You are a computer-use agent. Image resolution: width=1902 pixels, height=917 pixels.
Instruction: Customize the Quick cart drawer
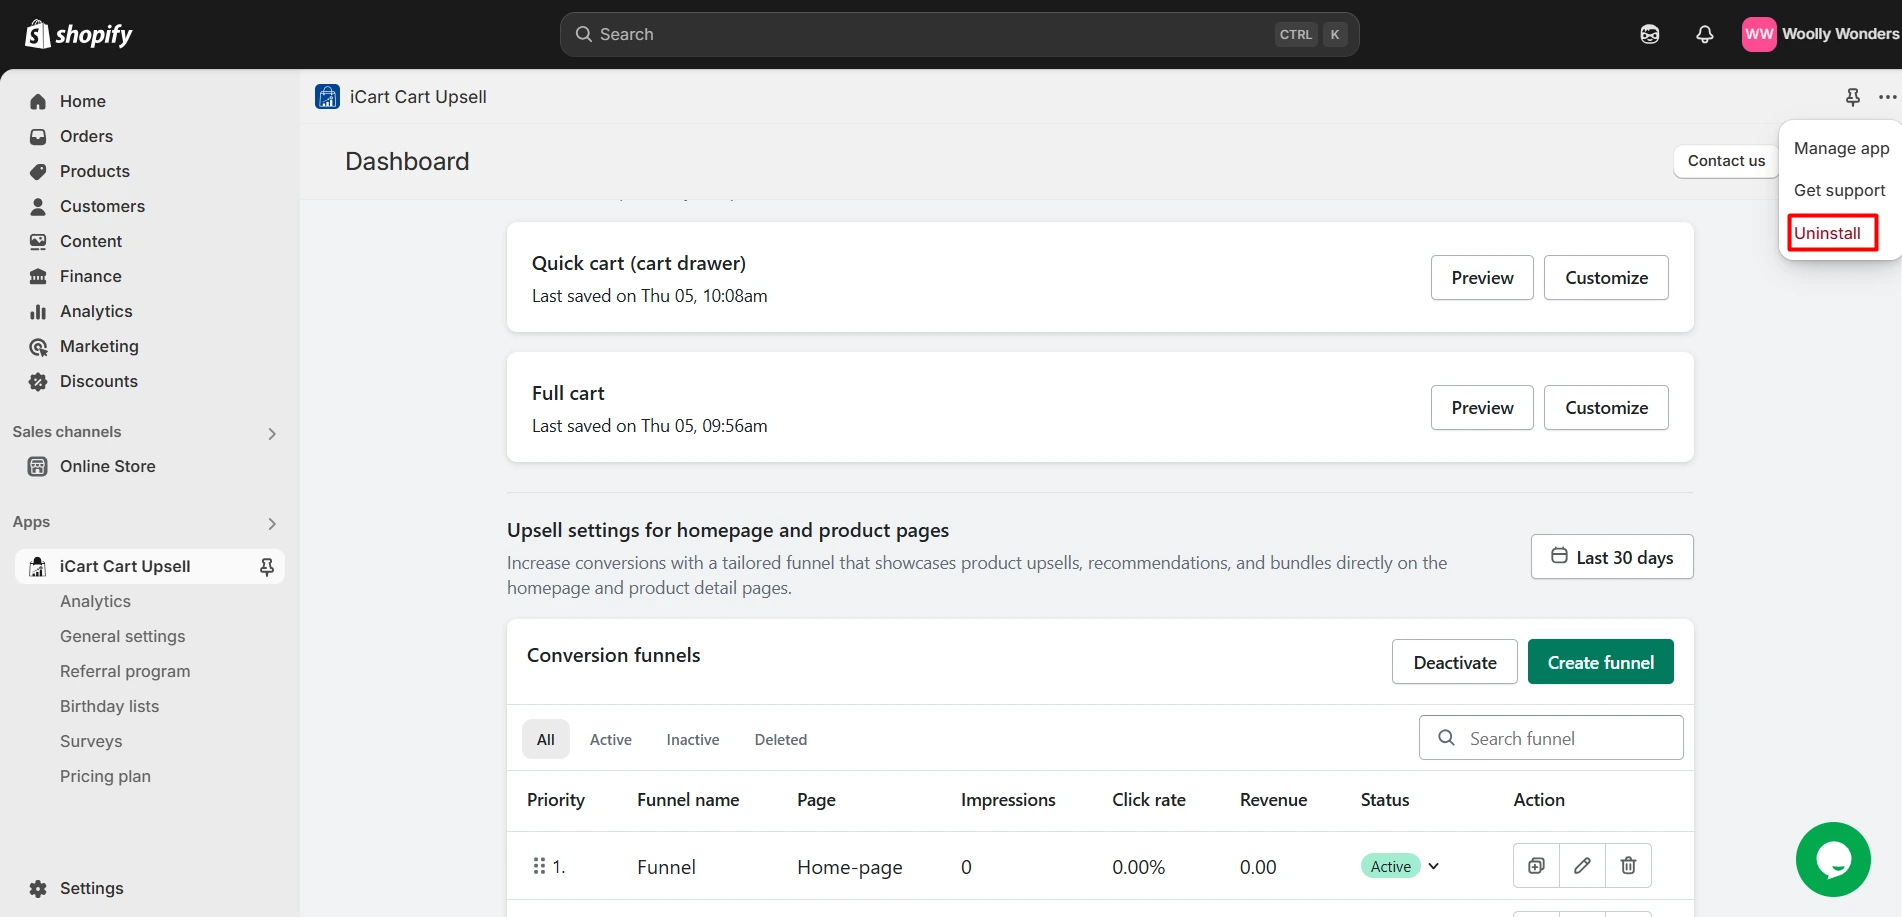pyautogui.click(x=1606, y=277)
